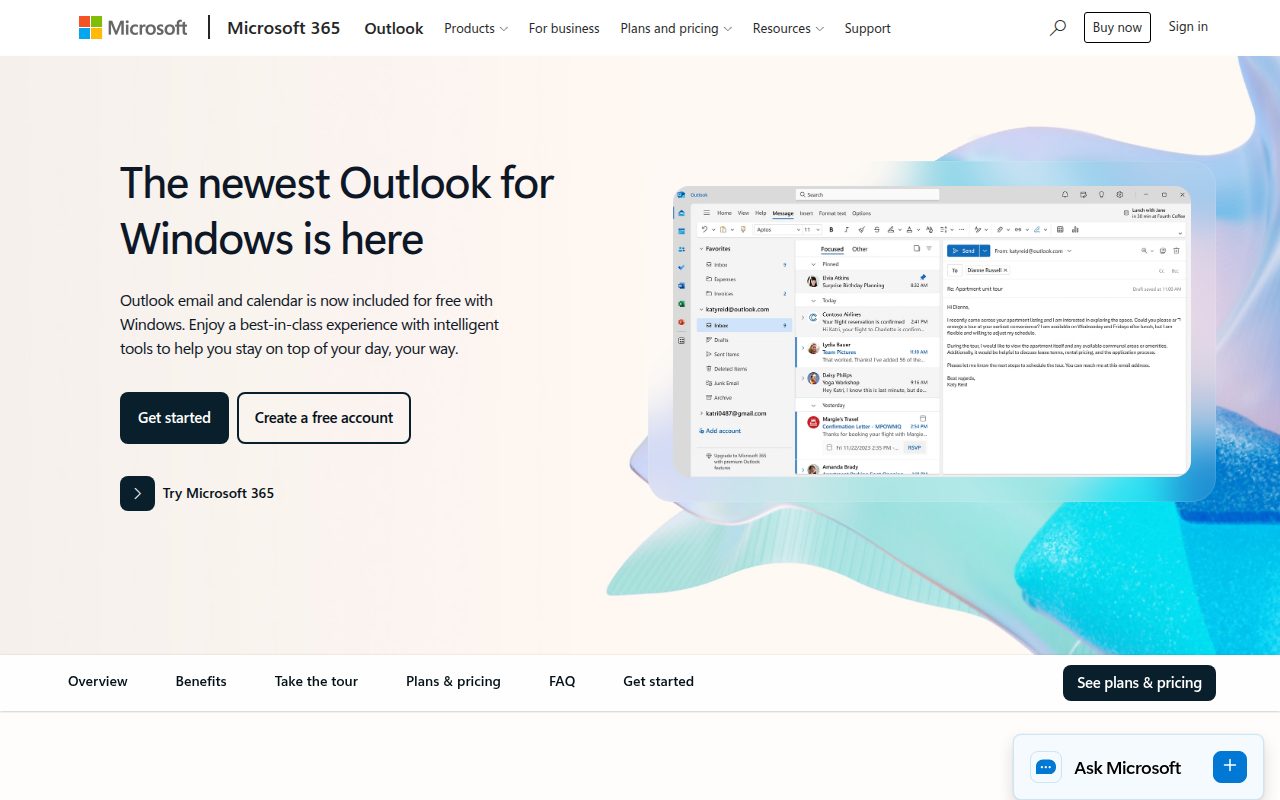This screenshot has height=800, width=1280.
Task: Open the Microsoft 365 header link
Action: 283,28
